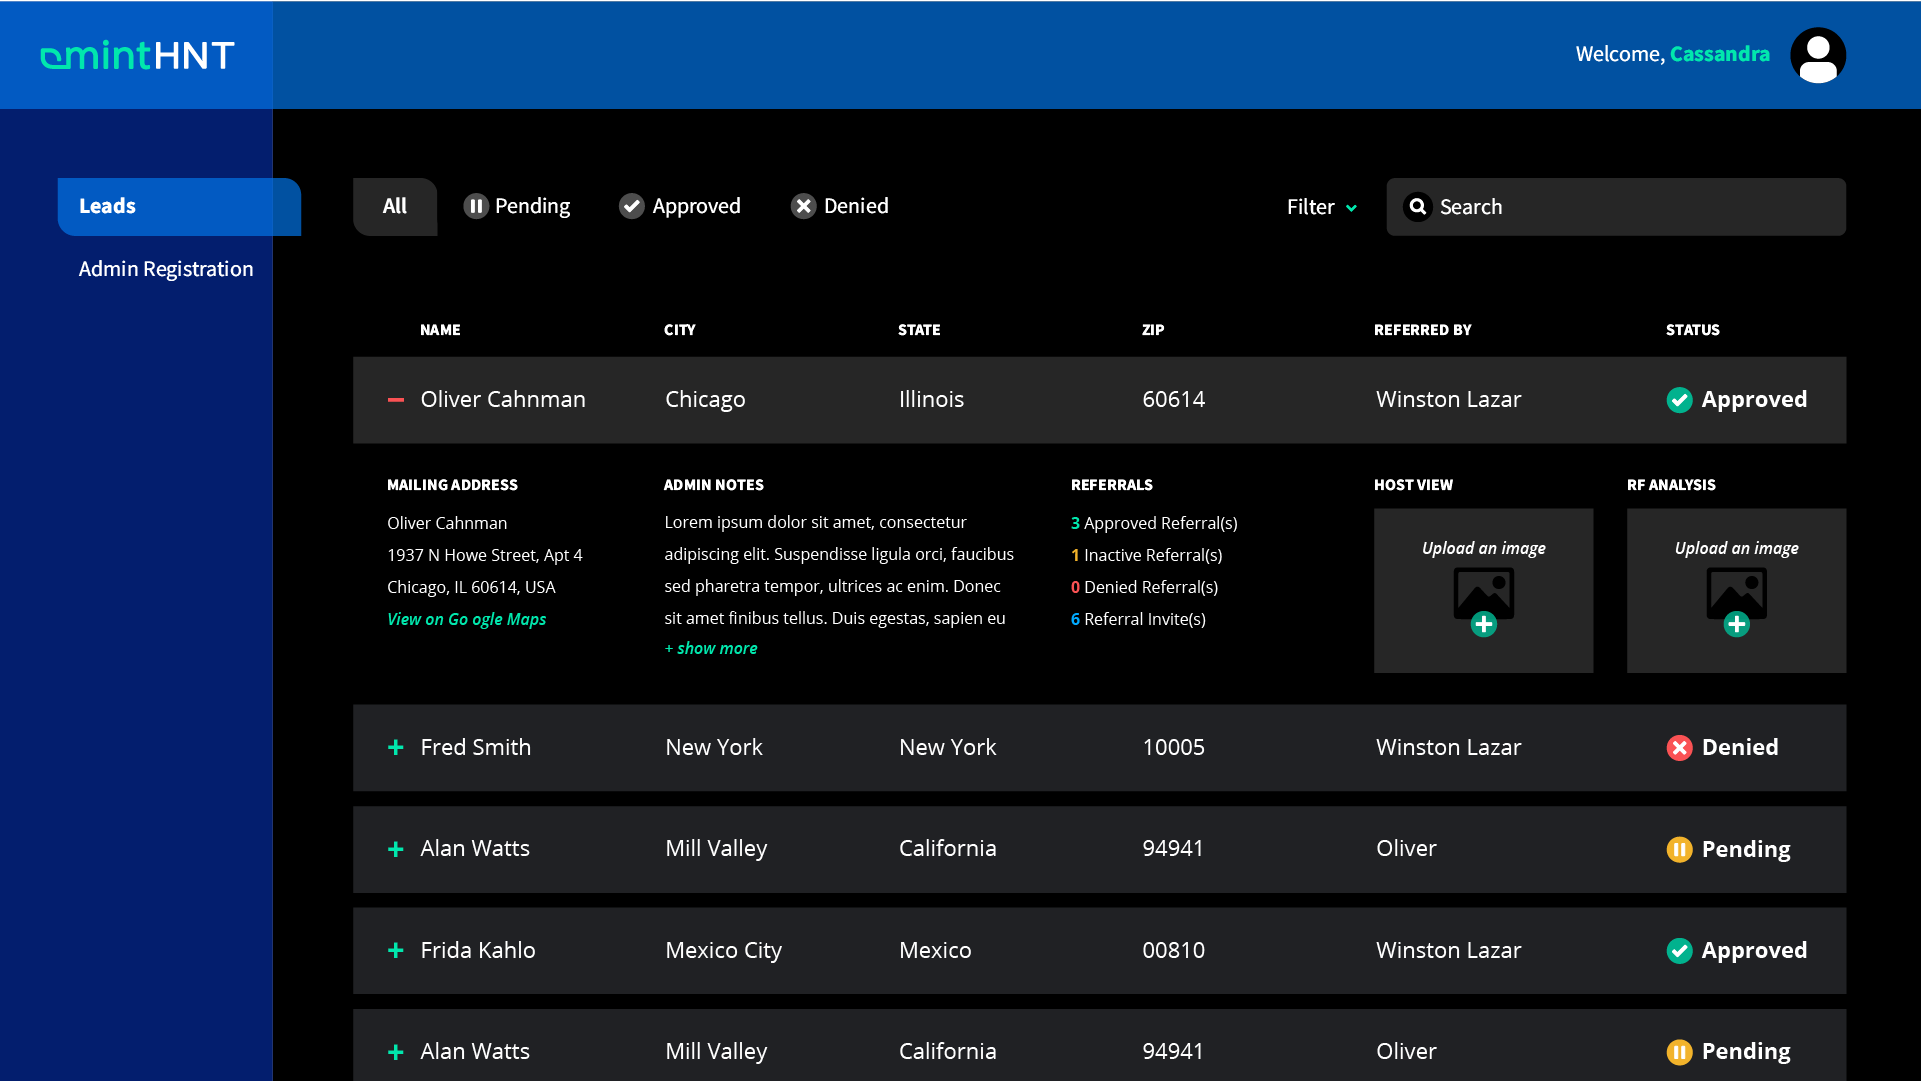Open the View on Google Maps link
The height and width of the screenshot is (1081, 1921).
click(x=466, y=619)
